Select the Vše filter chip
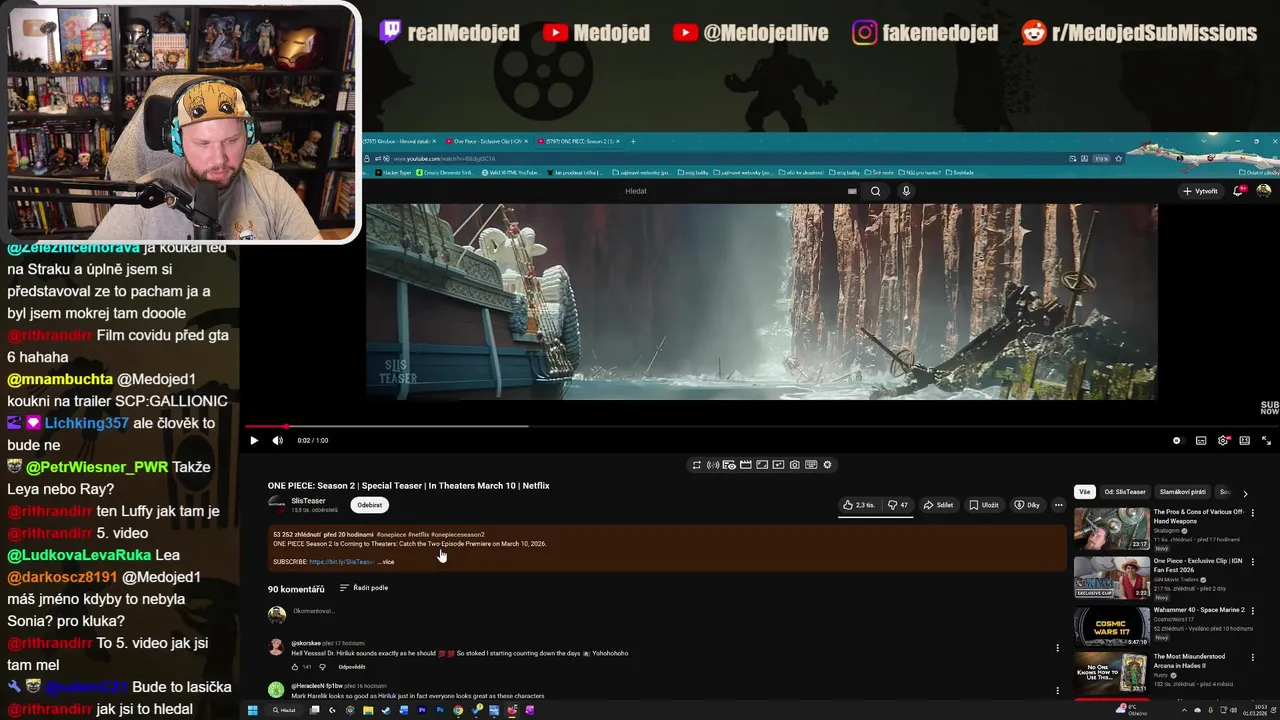Image resolution: width=1280 pixels, height=720 pixels. tap(1084, 492)
